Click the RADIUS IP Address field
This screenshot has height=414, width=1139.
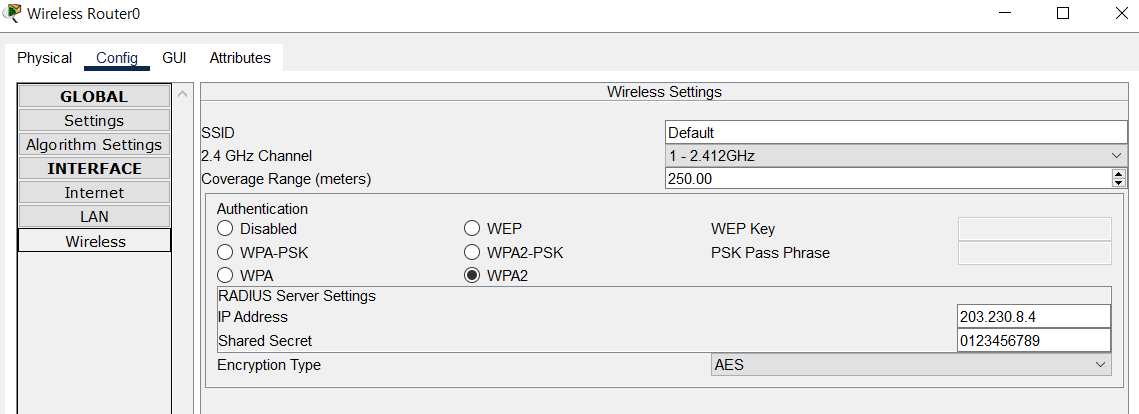[x=1033, y=317]
